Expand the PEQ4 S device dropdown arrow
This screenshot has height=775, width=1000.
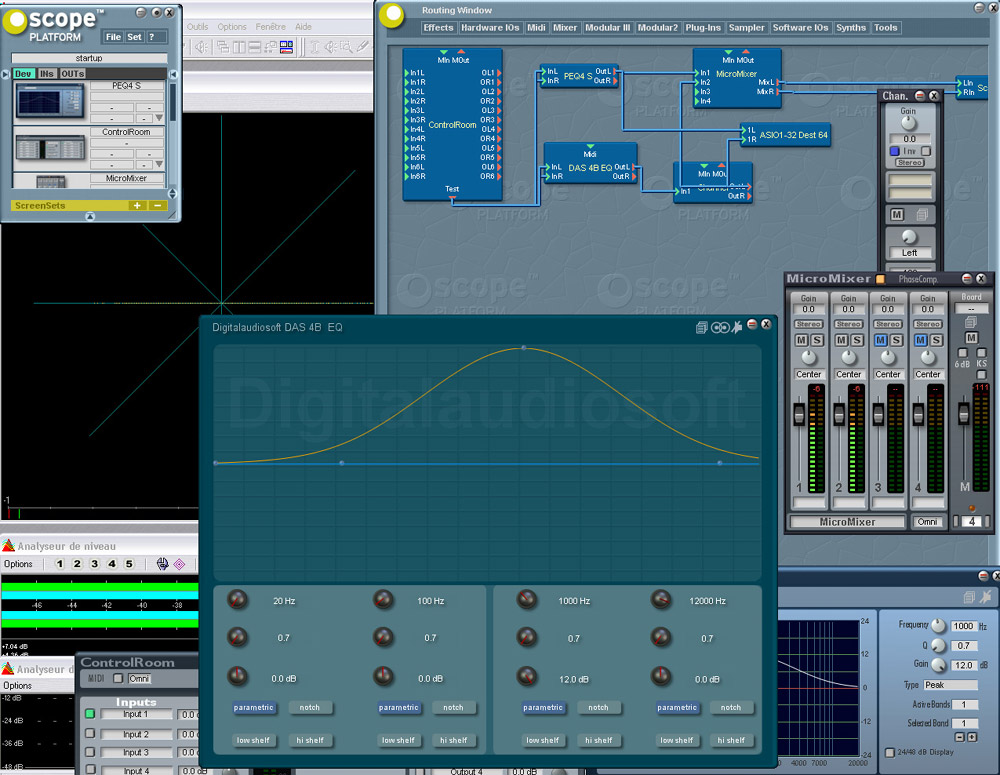159,118
